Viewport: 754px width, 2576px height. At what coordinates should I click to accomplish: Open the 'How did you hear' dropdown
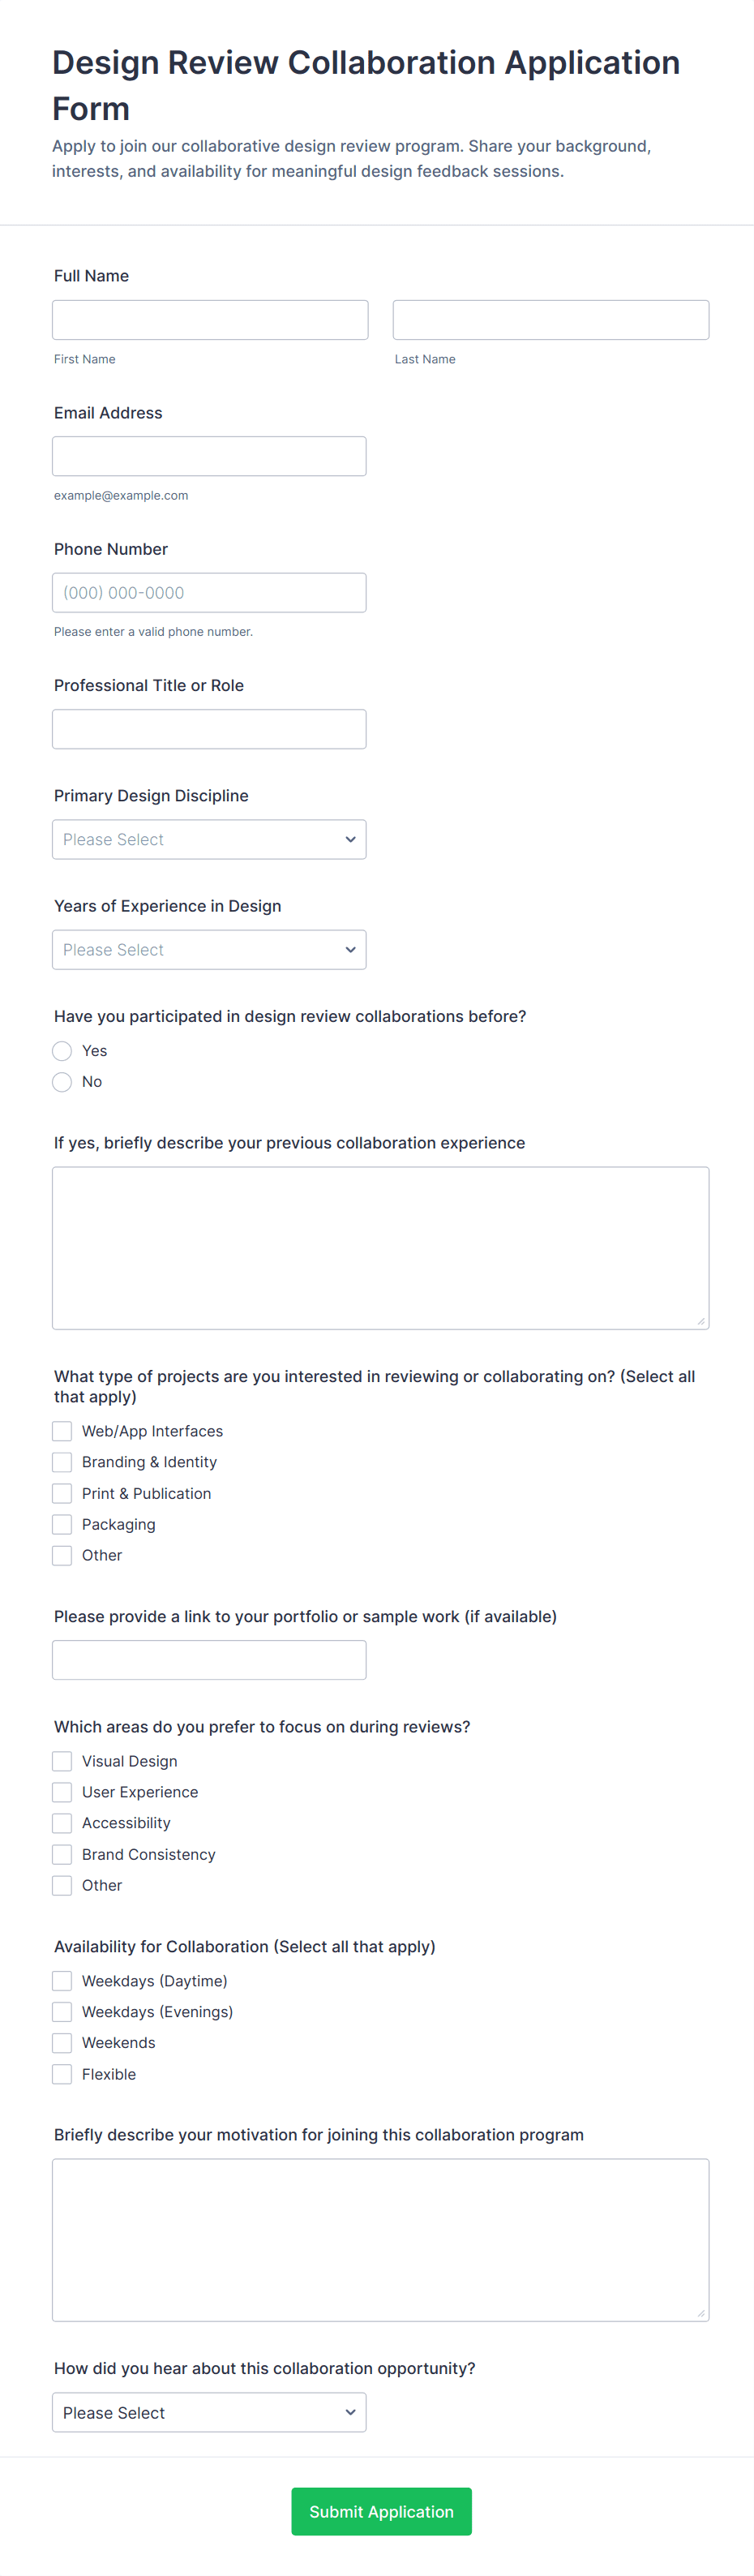pyautogui.click(x=209, y=2413)
